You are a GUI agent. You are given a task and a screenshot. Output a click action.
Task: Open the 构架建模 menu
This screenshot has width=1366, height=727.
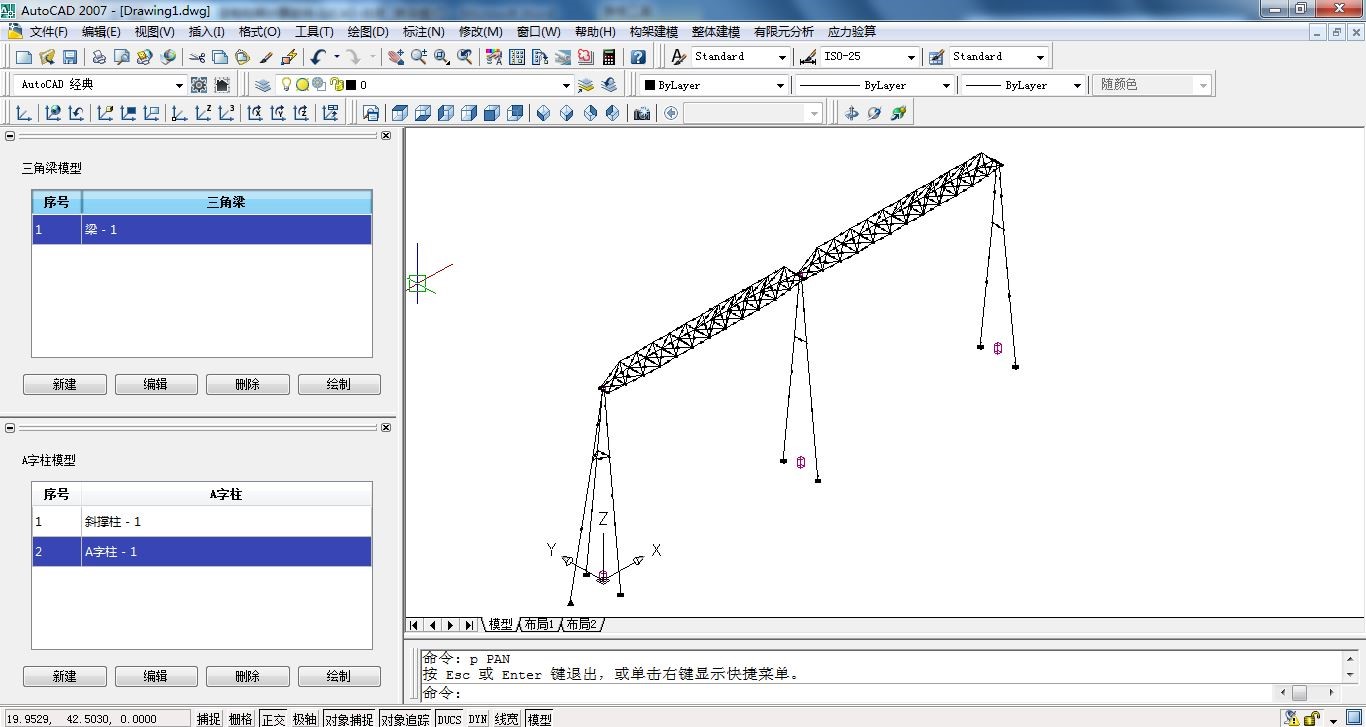[653, 32]
